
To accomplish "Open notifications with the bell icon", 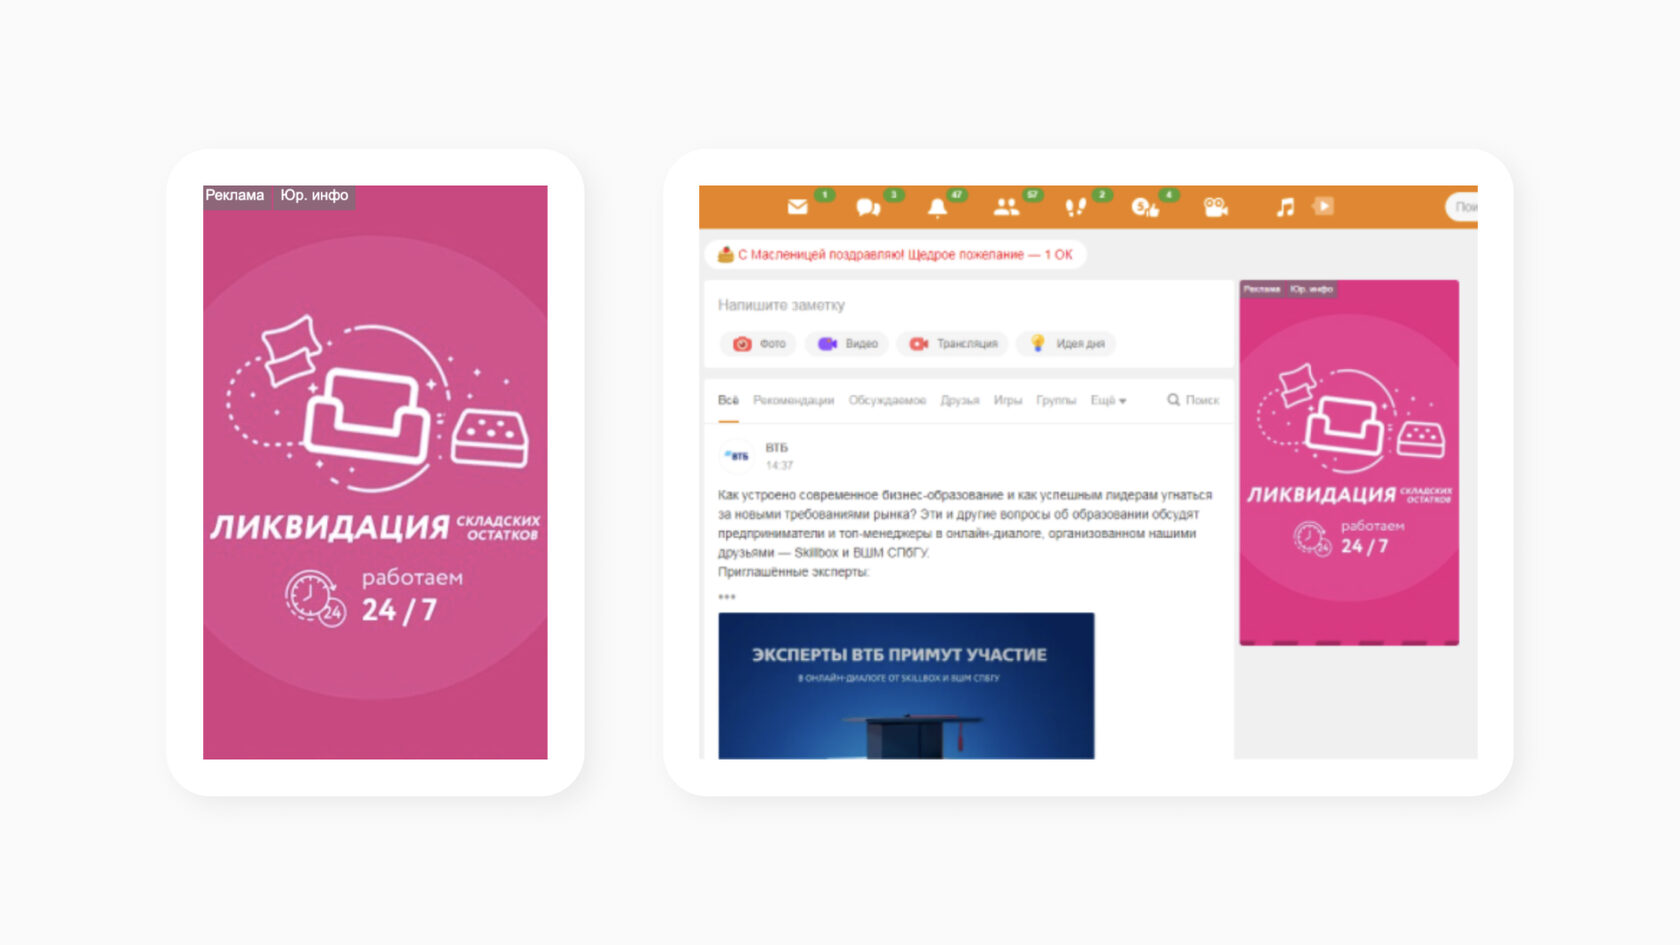I will (x=937, y=207).
